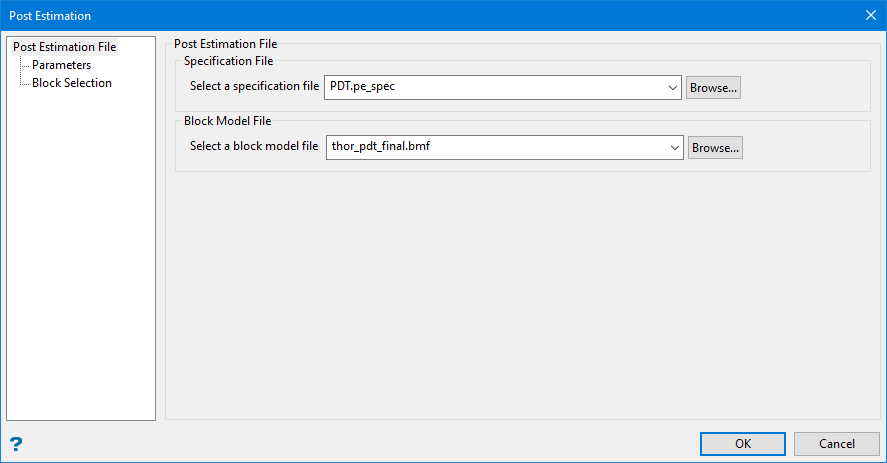Expand the block model file dropdown arrow
This screenshot has height=463, width=887.
point(674,148)
